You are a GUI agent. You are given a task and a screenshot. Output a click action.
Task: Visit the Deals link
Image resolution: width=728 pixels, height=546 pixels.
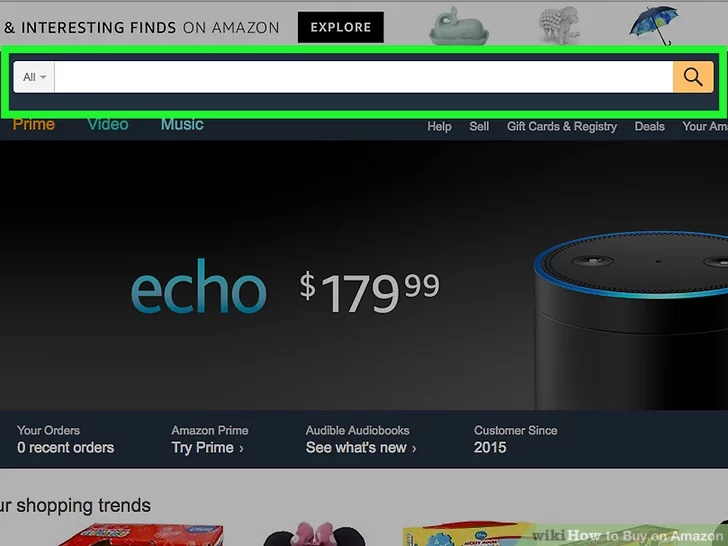point(650,126)
